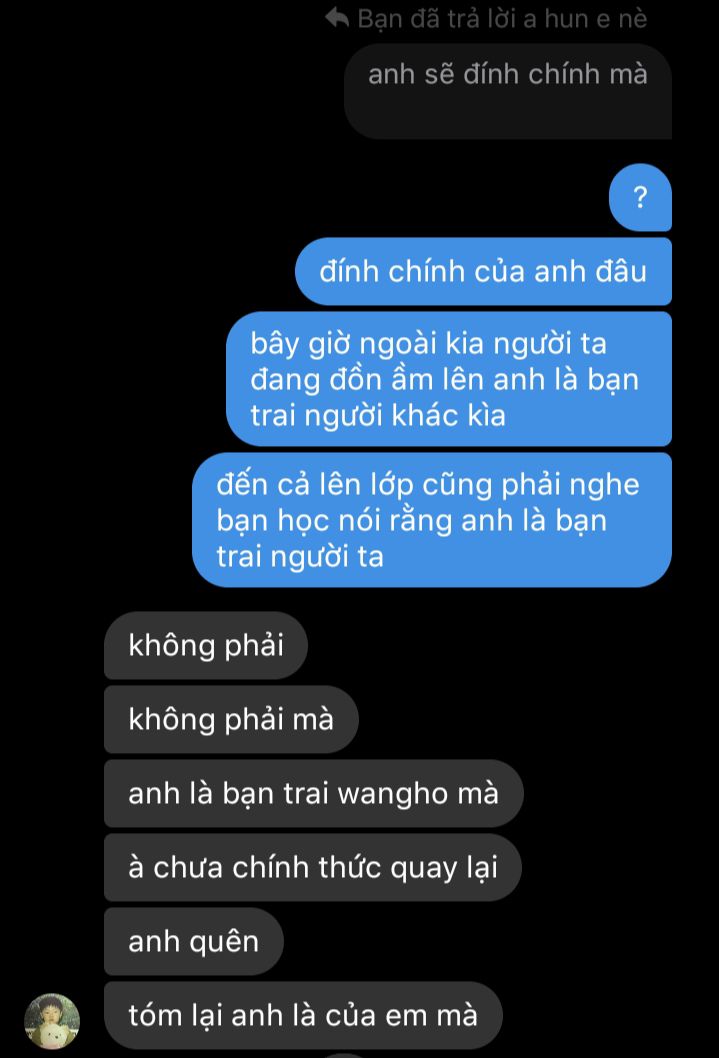Tap the boy avatar profile picture
Viewport: 719px width, 1058px height.
[x=52, y=1021]
